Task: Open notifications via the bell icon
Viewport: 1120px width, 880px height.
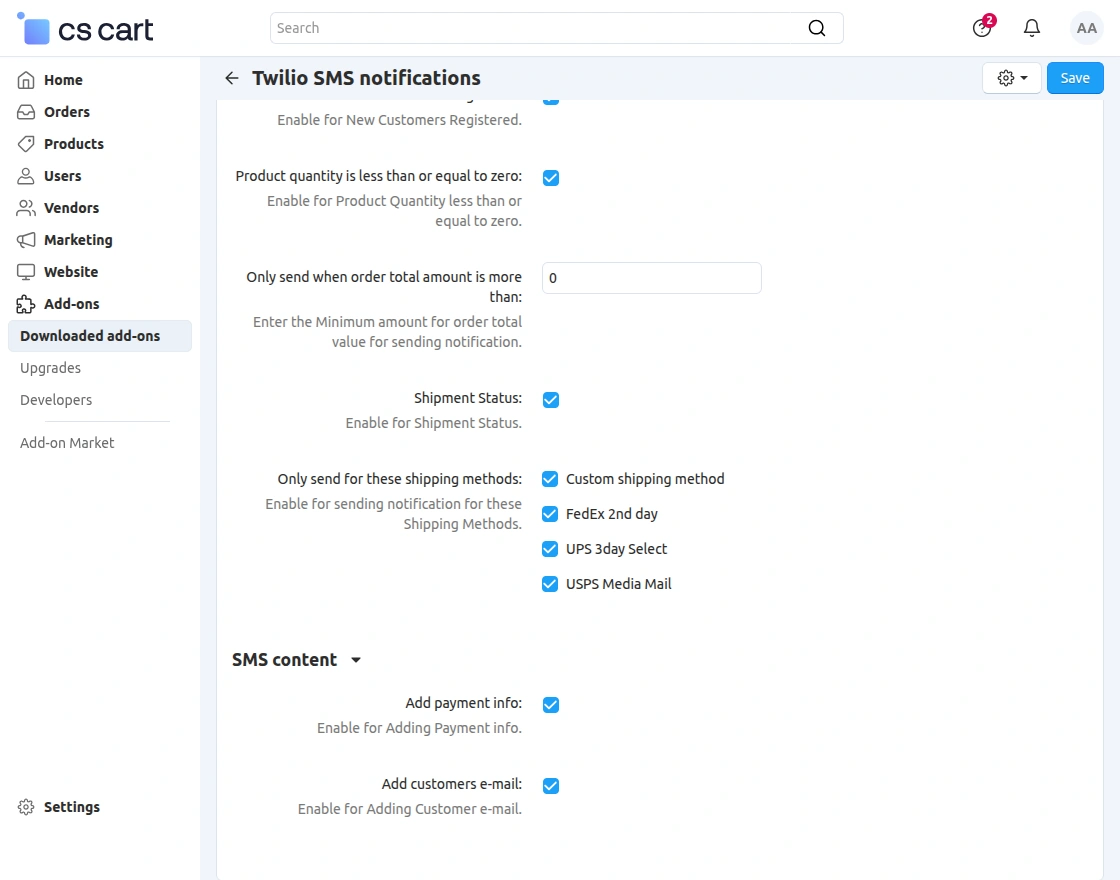Action: pyautogui.click(x=1031, y=28)
